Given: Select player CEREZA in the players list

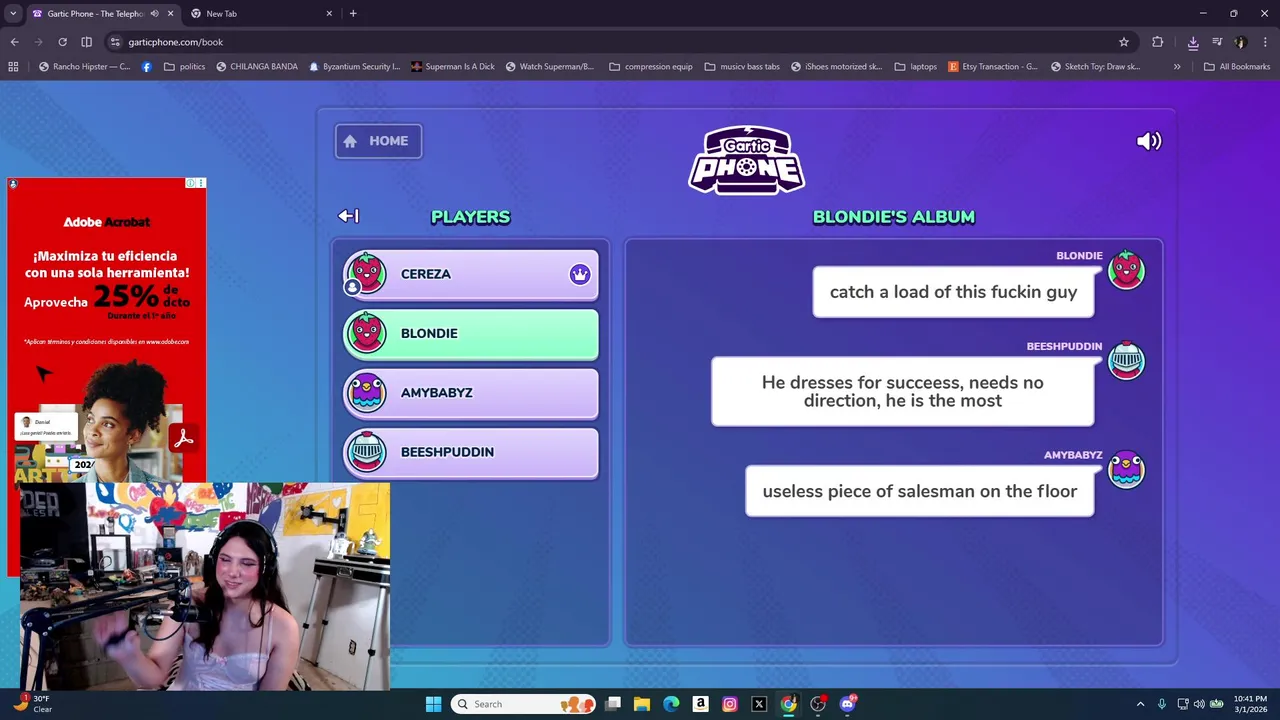Looking at the screenshot, I should tap(471, 274).
